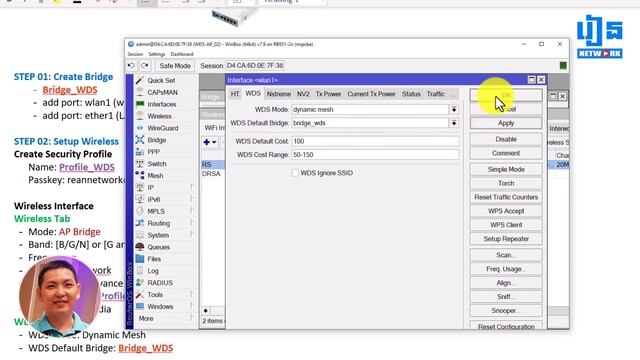Expand Tools submenu arrow
Image resolution: width=640 pixels, height=360 pixels.
pyautogui.click(x=191, y=294)
